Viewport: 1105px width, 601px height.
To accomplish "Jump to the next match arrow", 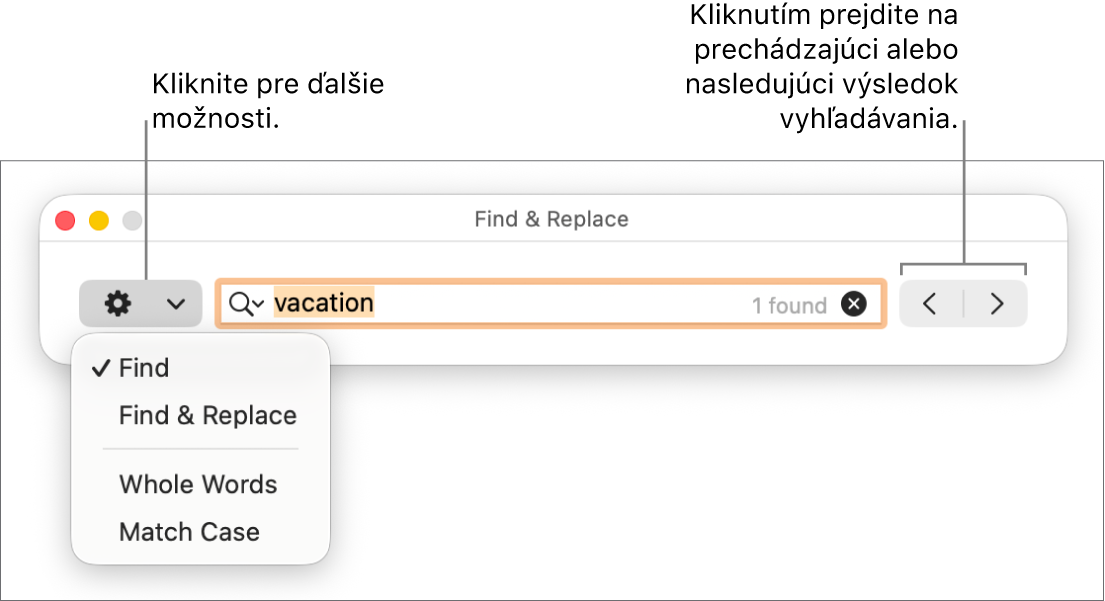I will coord(996,304).
